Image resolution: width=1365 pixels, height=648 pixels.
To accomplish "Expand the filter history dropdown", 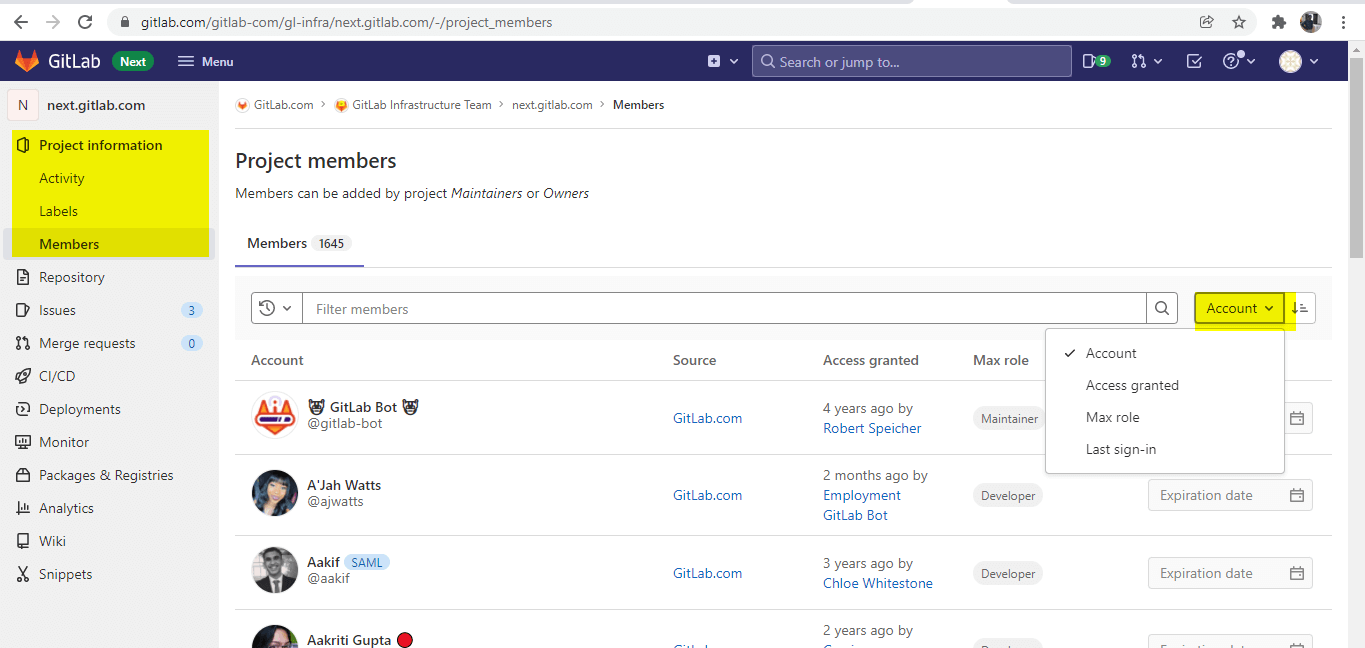I will (x=276, y=308).
